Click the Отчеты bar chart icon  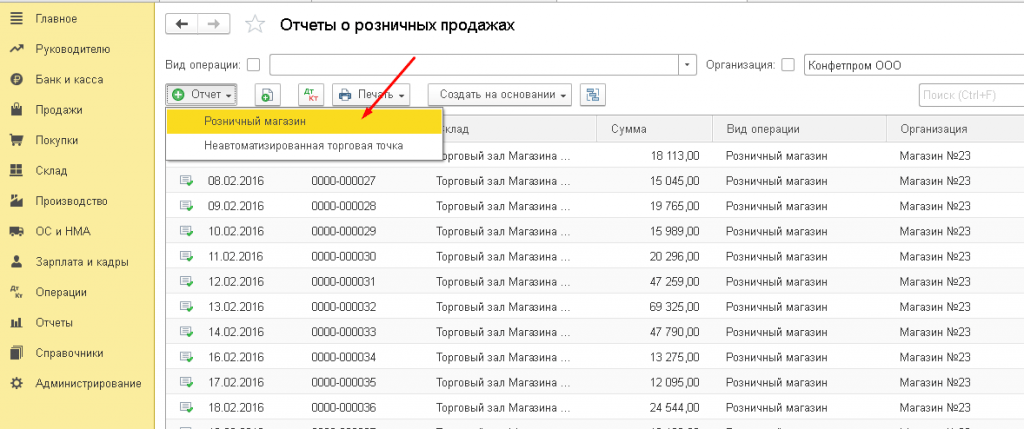click(16, 323)
